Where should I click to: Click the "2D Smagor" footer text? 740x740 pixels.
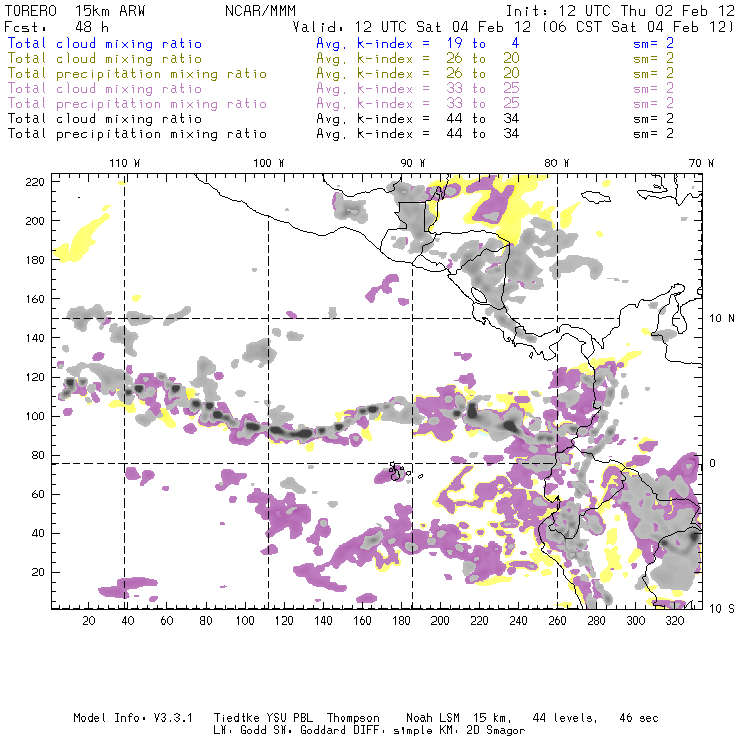tap(496, 731)
